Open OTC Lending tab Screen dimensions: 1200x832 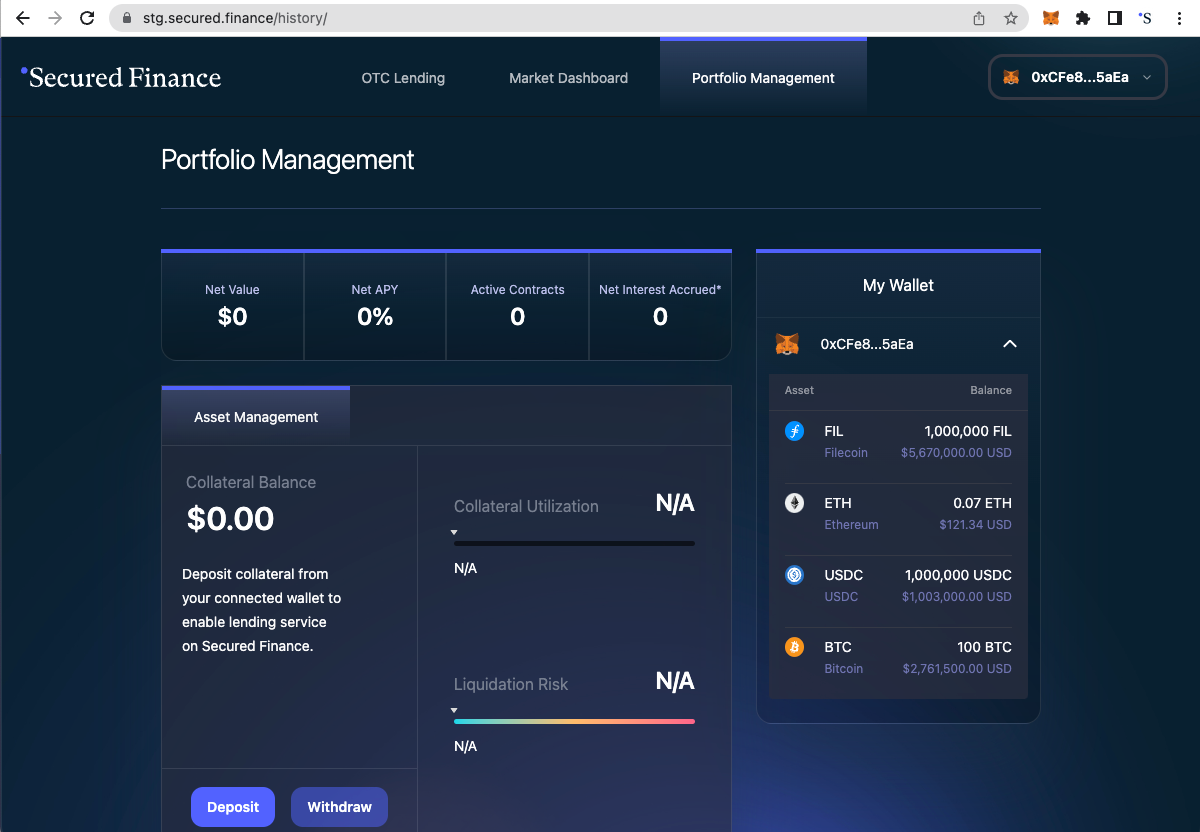403,78
